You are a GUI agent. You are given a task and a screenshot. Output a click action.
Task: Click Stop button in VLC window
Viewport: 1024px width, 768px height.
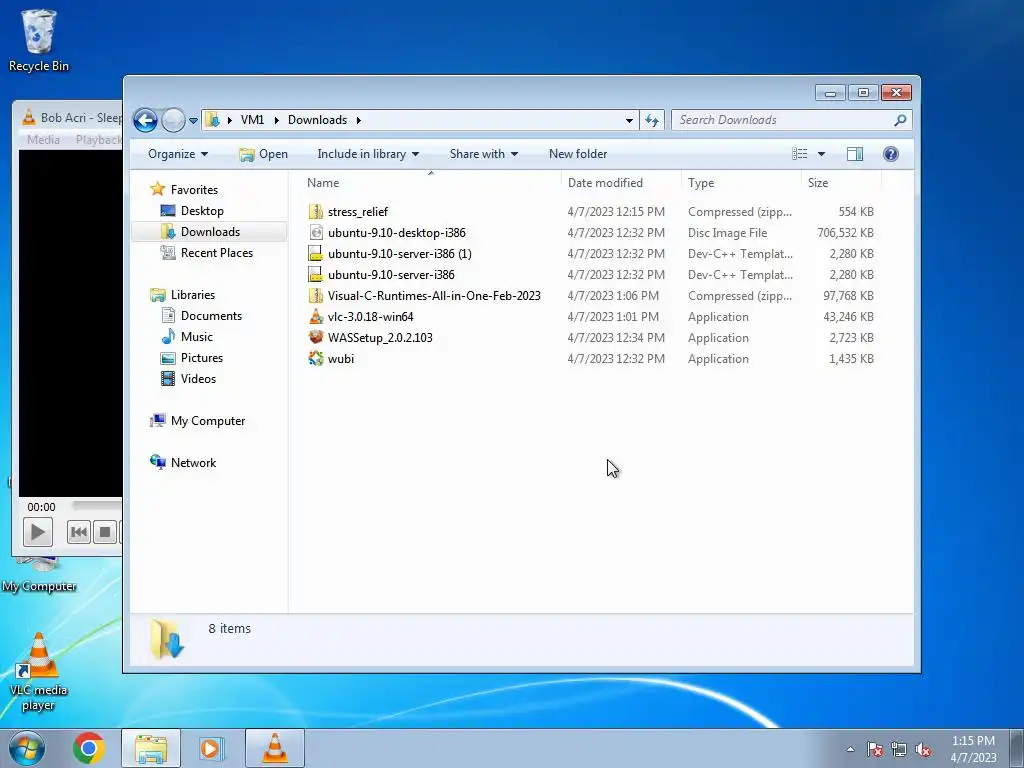click(104, 532)
